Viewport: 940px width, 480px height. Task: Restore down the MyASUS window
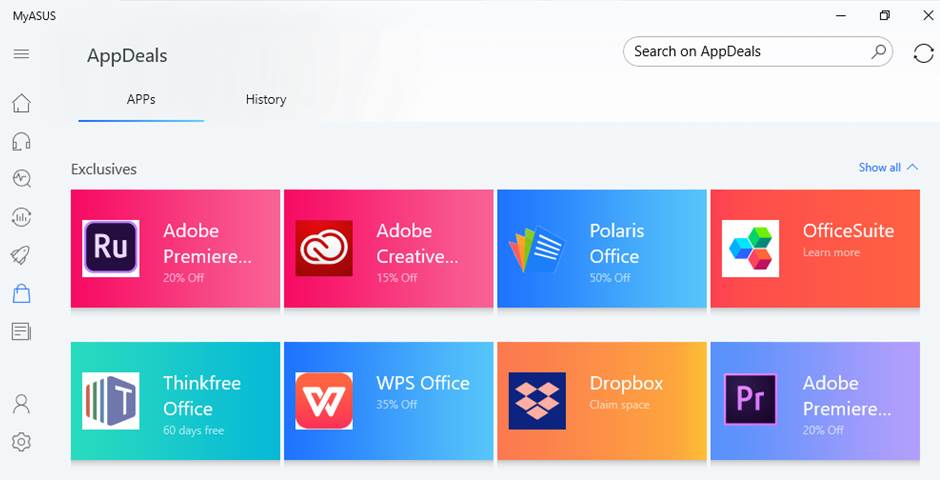[x=885, y=16]
